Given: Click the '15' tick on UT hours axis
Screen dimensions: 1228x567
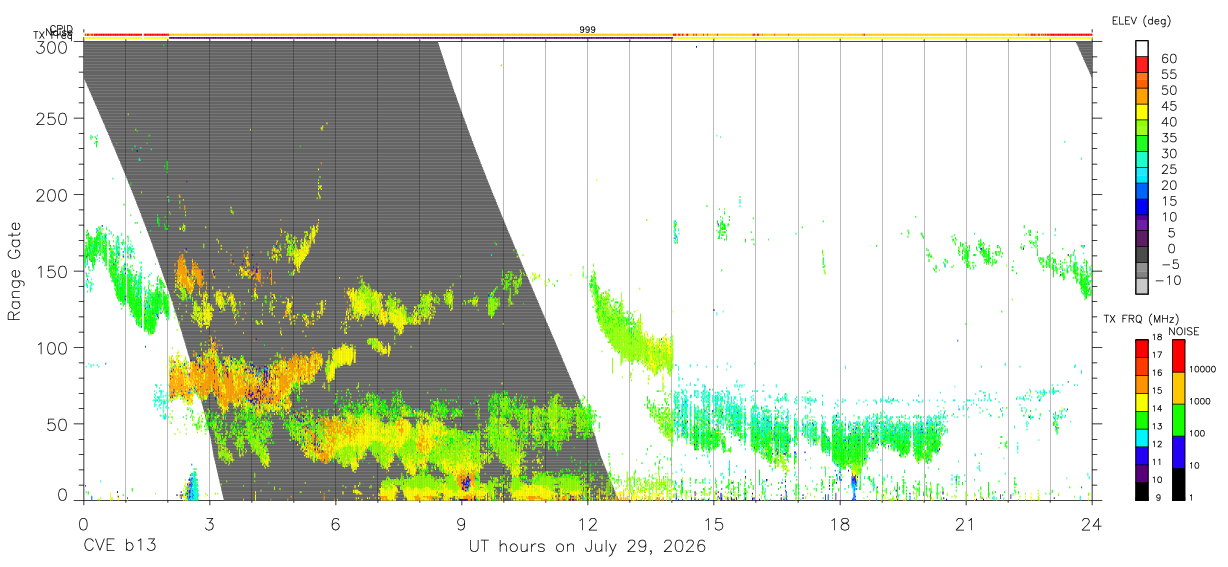Looking at the screenshot, I should (x=714, y=524).
